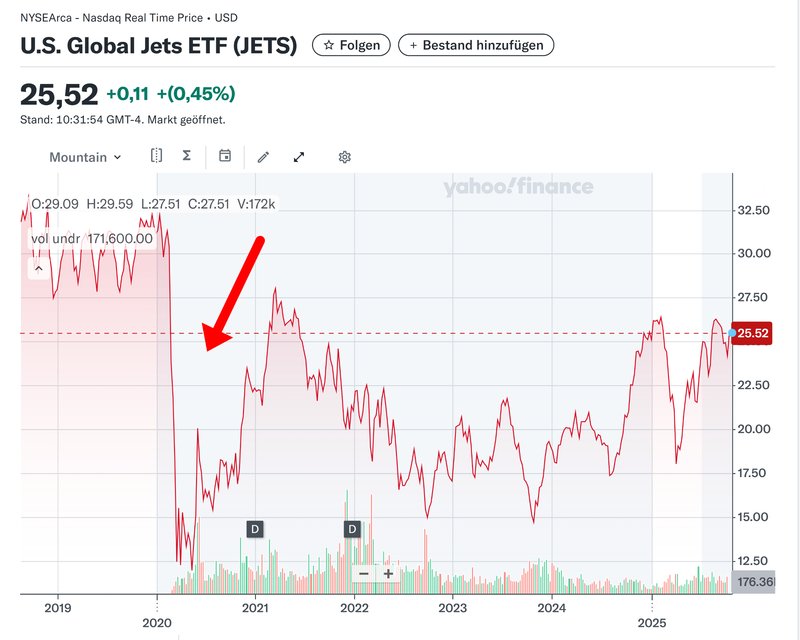
Task: Open the calendar events icon
Action: click(x=225, y=156)
